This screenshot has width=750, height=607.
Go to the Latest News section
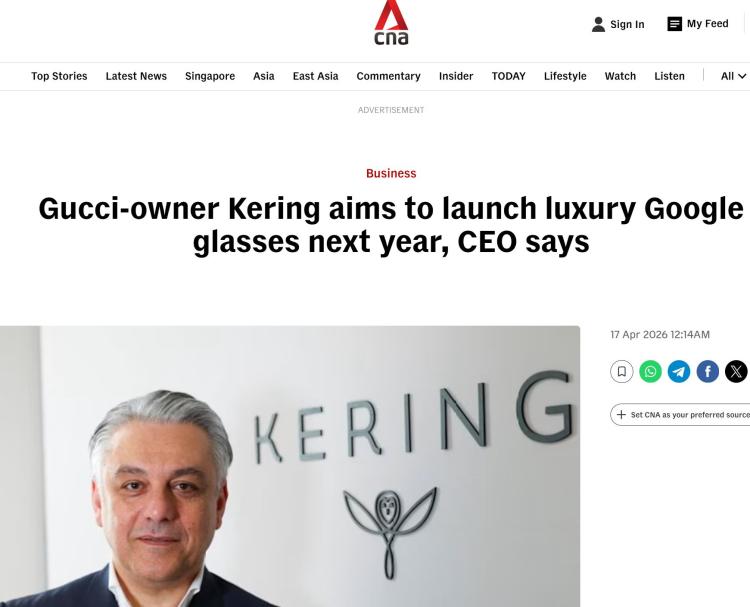[x=136, y=76]
